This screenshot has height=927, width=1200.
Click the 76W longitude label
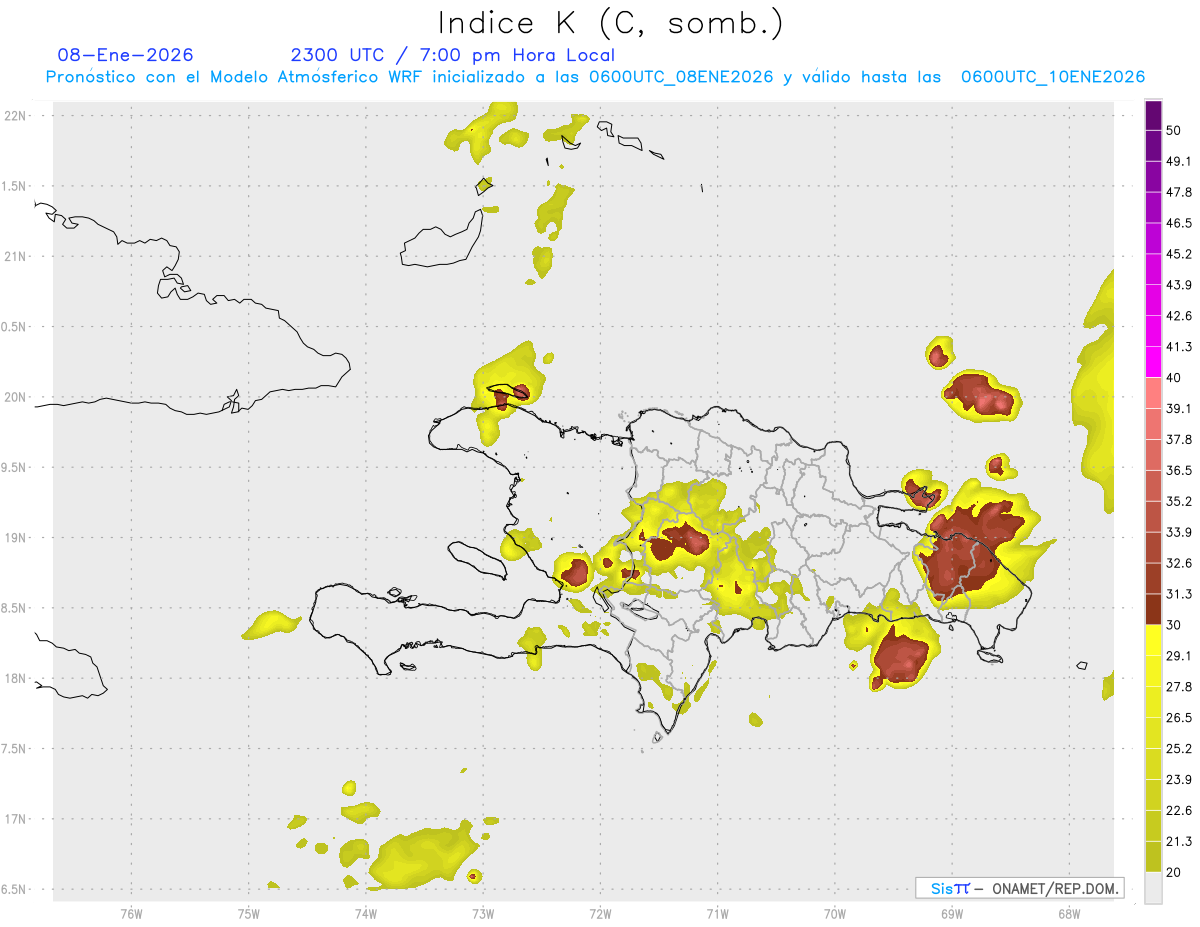pyautogui.click(x=131, y=913)
